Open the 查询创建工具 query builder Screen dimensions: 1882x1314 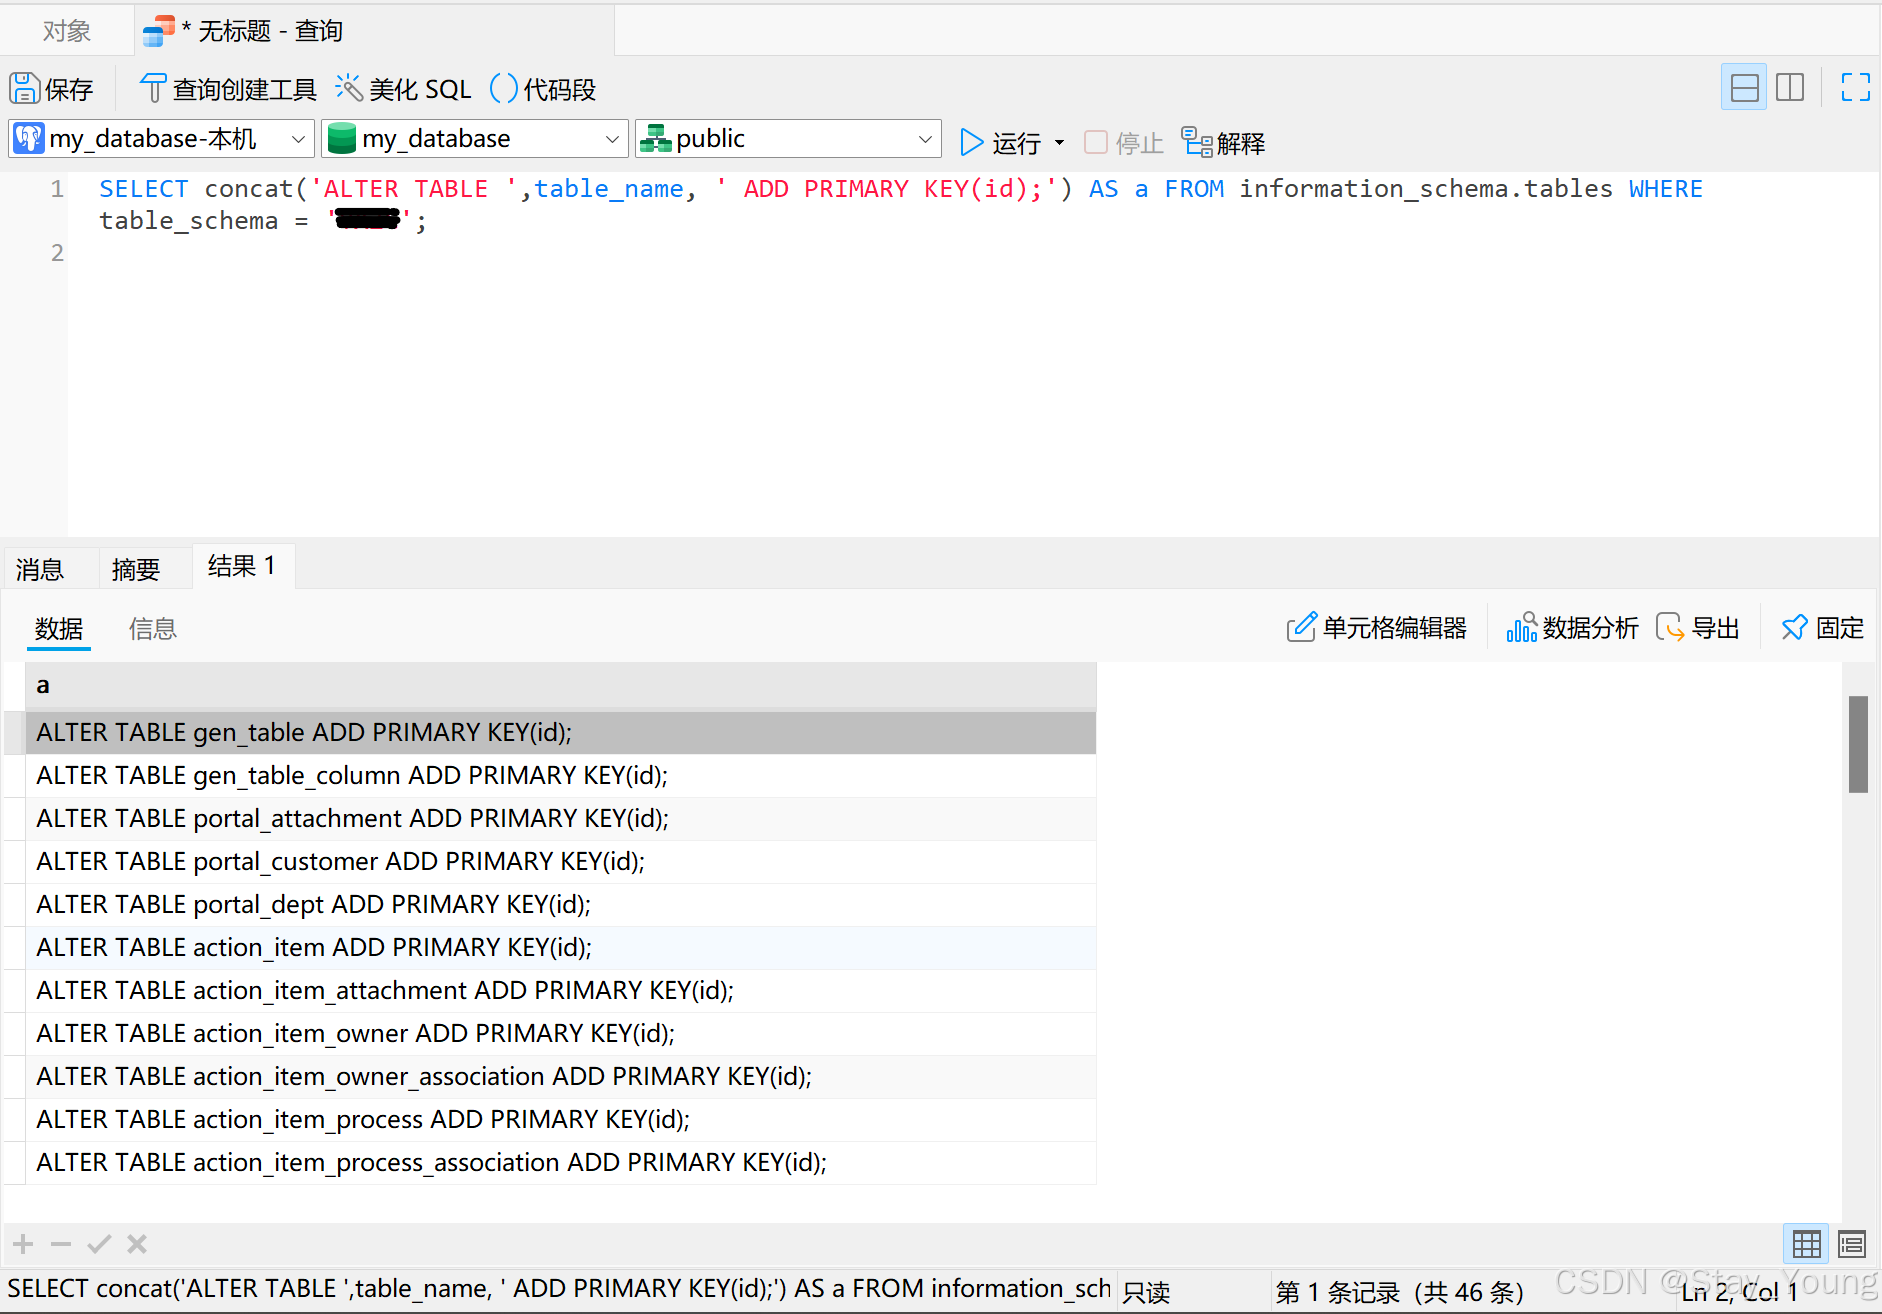(228, 88)
